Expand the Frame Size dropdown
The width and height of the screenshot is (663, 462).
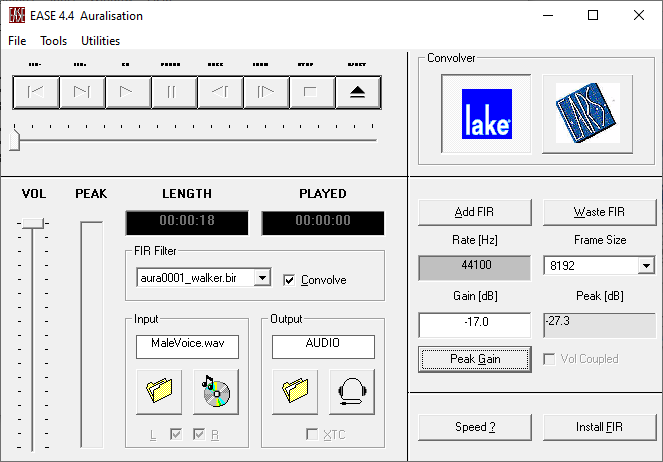click(x=646, y=265)
